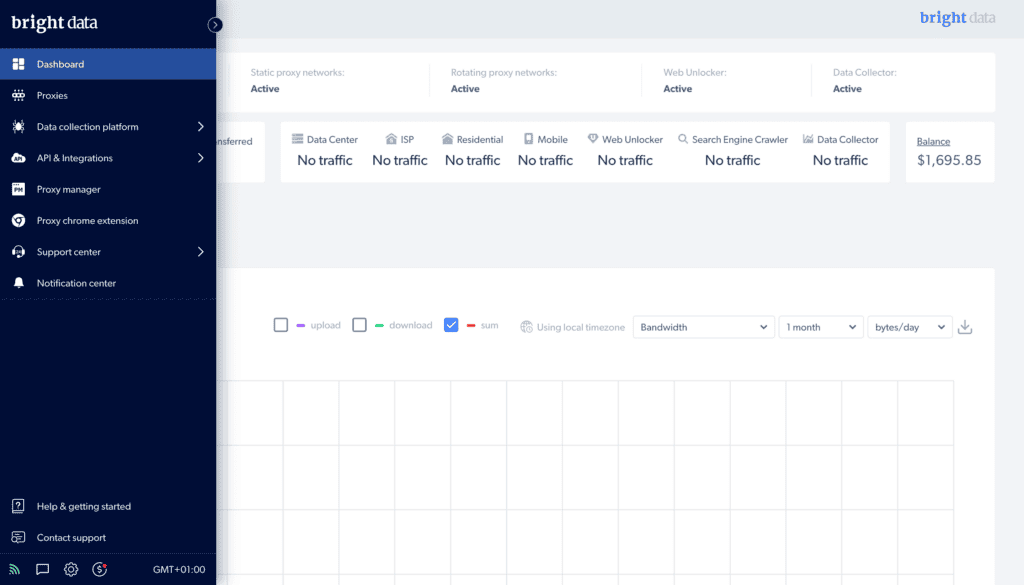
Task: Enable the upload checkbox
Action: [280, 325]
